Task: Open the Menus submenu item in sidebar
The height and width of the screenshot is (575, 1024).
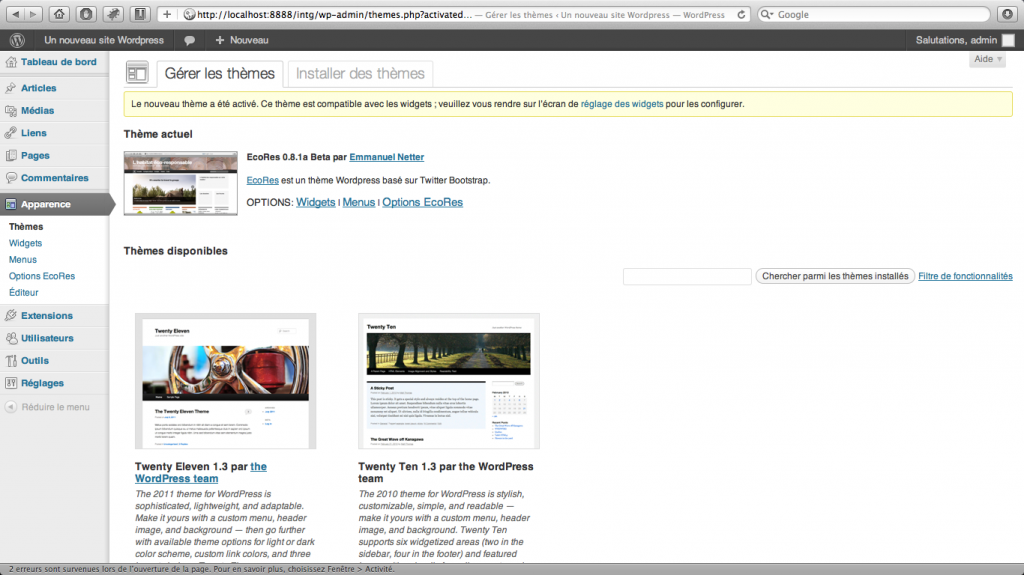Action: 23,259
